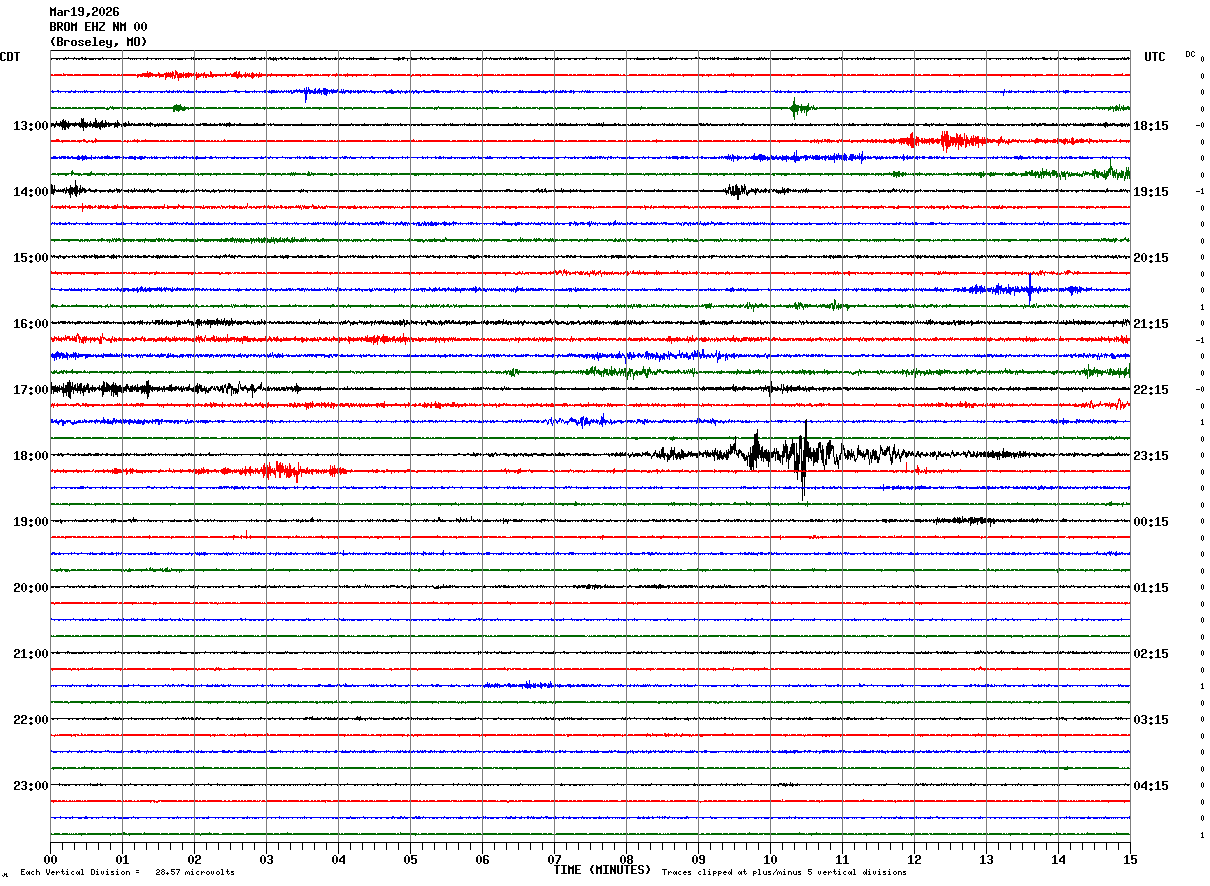This screenshot has width=1210, height=886.
Task: Click minute tick 13 on bottom axis
Action: coord(986,859)
